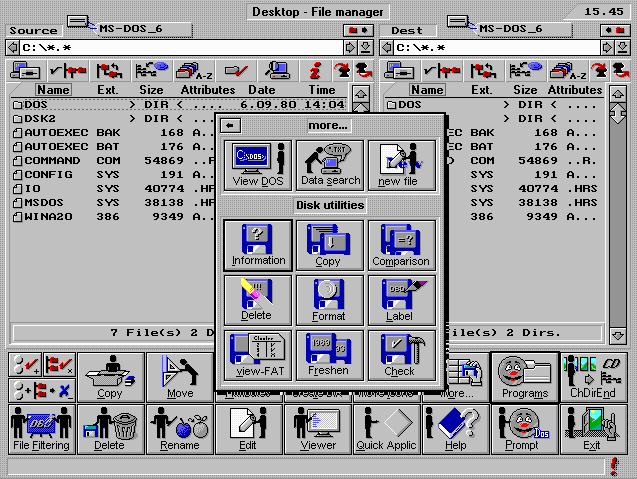The height and width of the screenshot is (479, 637).
Task: Toggle Dest panel swap button
Action: tap(614, 30)
